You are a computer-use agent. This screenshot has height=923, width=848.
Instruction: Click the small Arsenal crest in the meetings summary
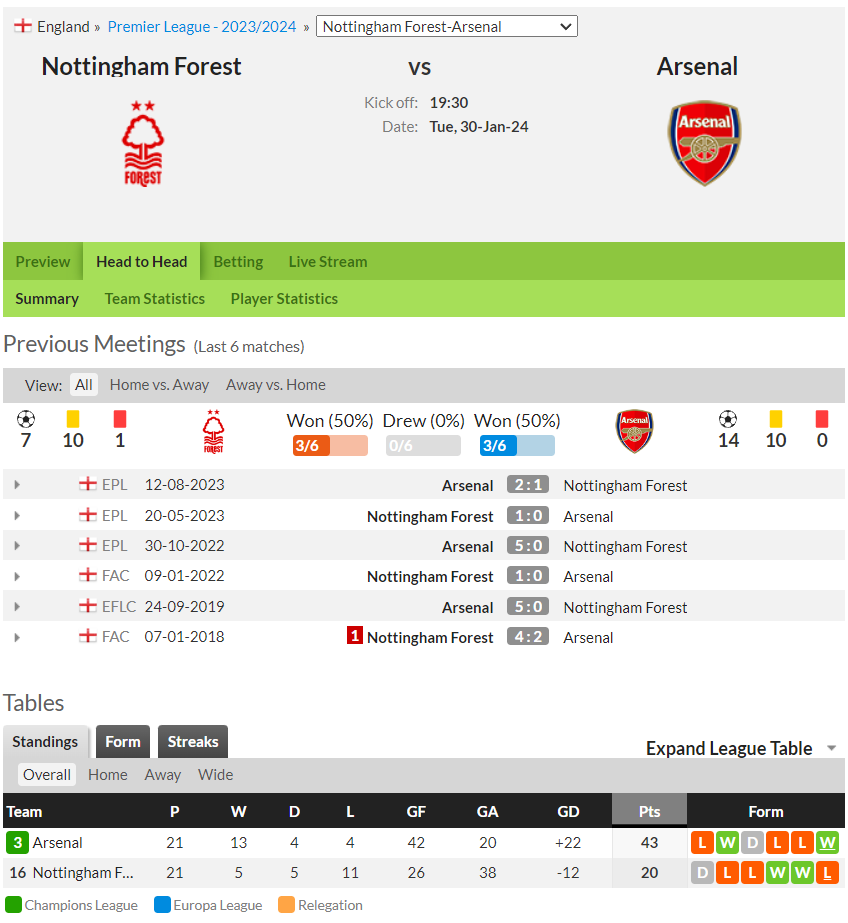[x=634, y=431]
